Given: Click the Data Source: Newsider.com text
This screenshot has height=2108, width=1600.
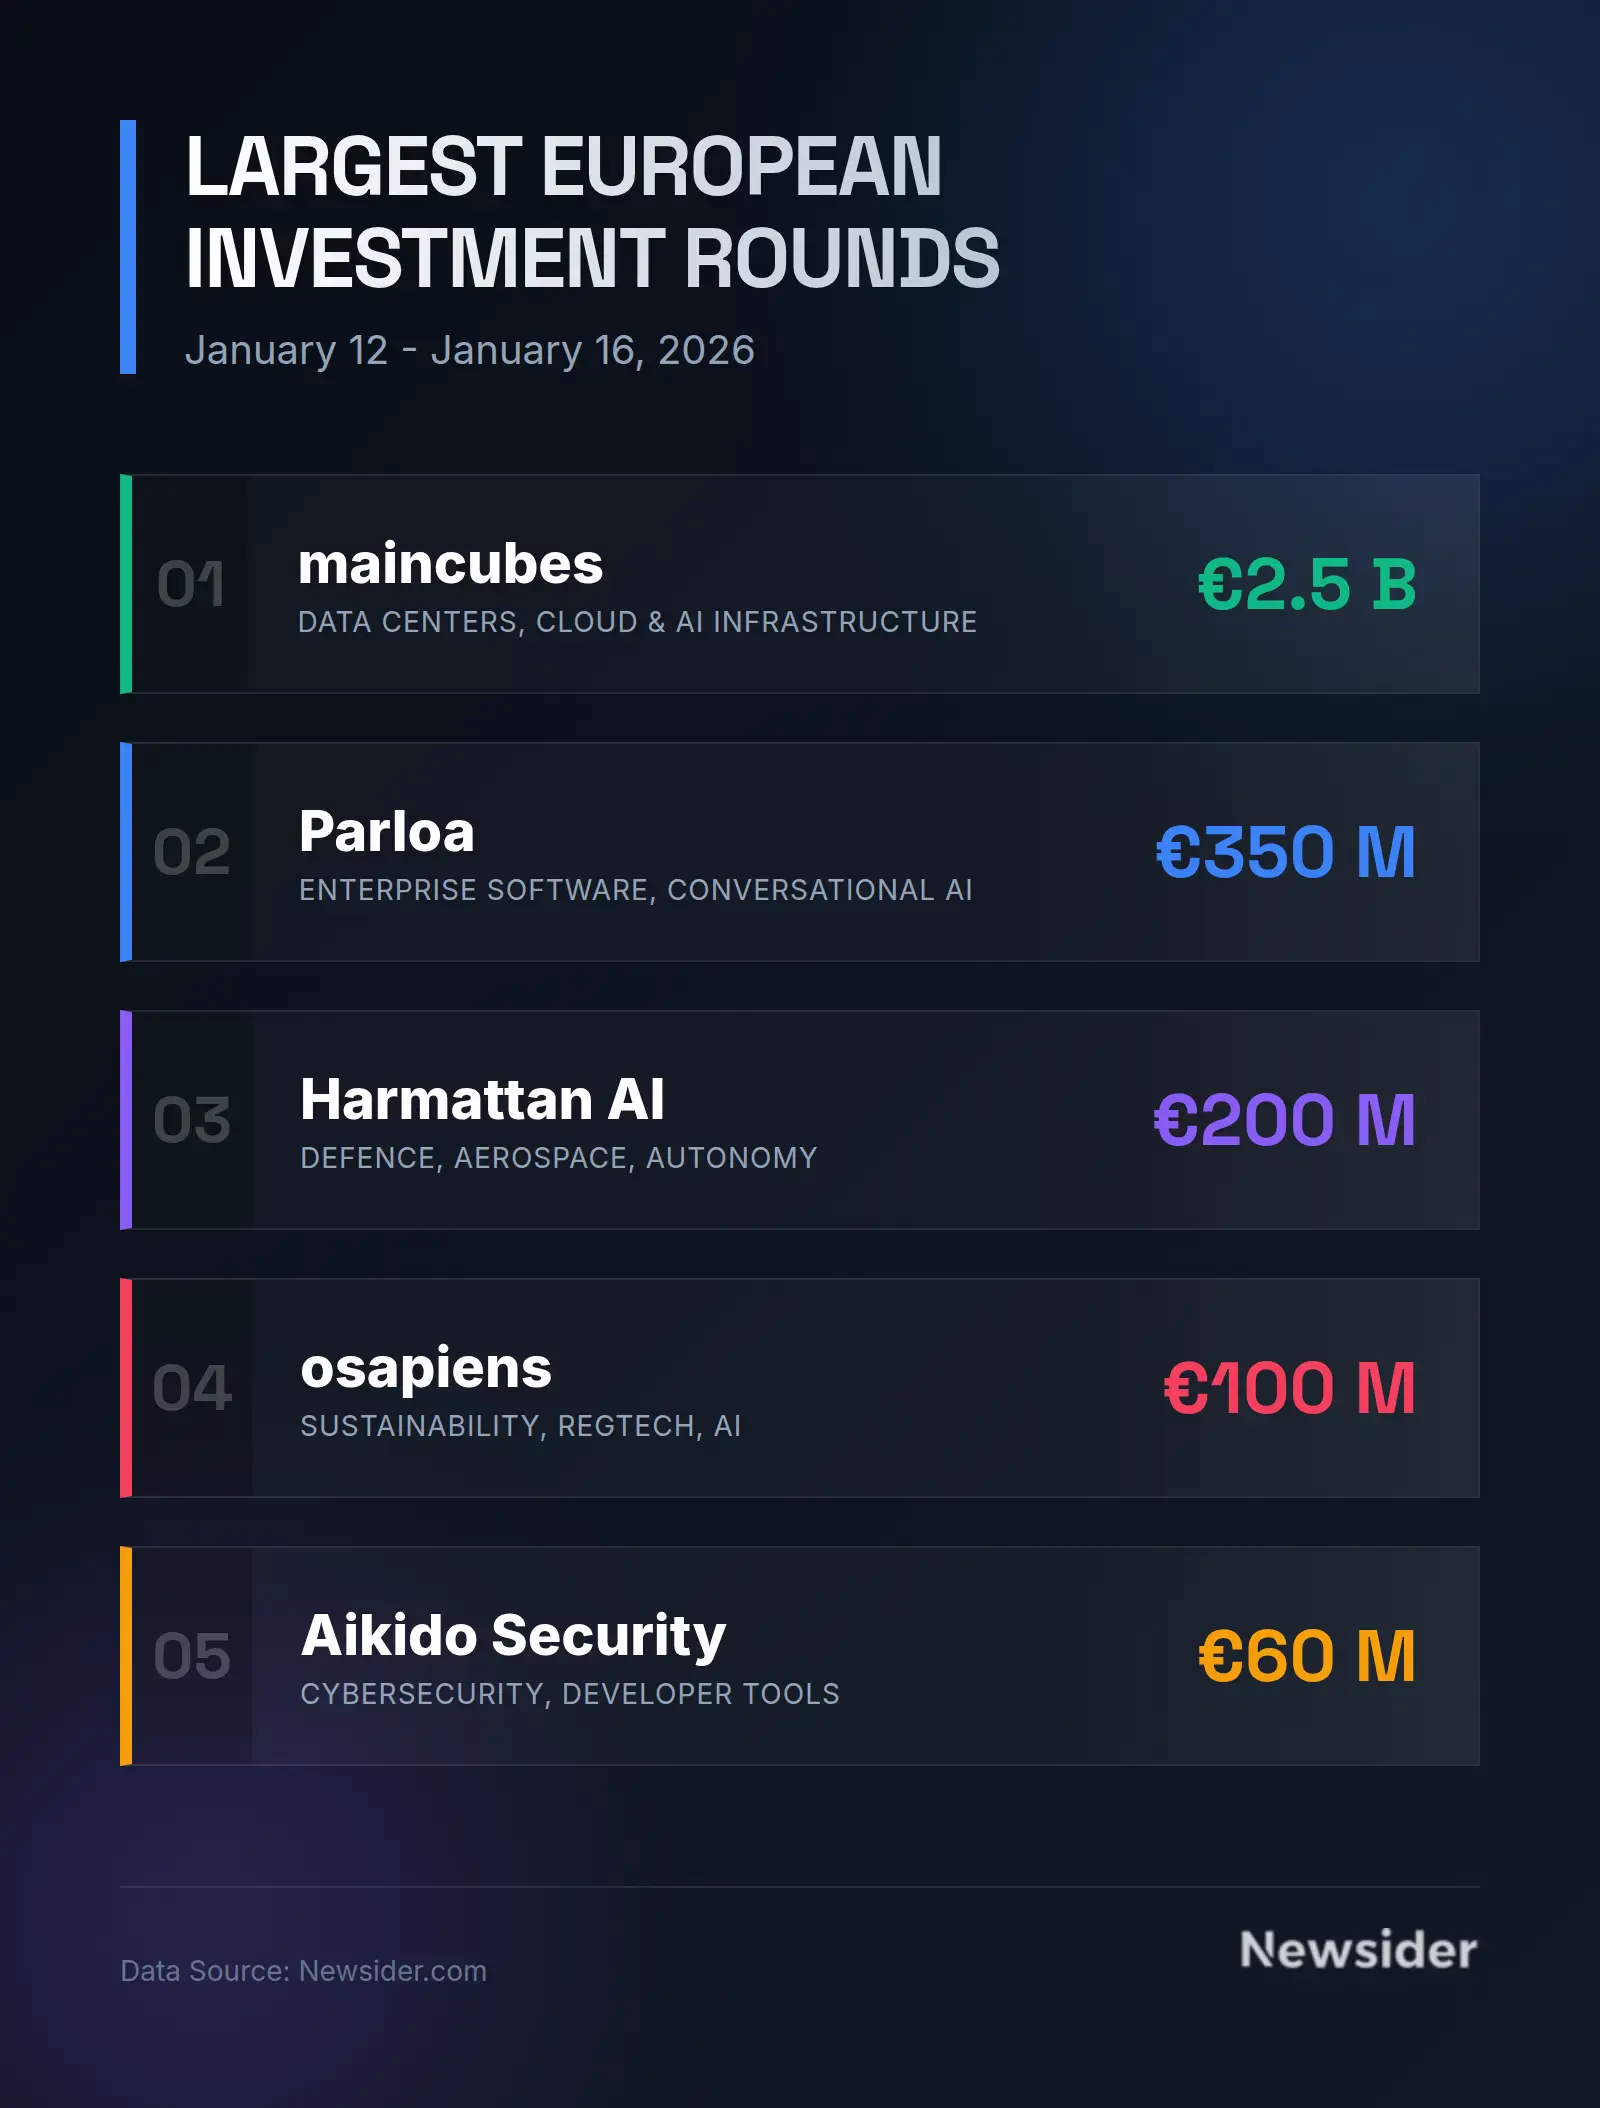Looking at the screenshot, I should pyautogui.click(x=303, y=1971).
